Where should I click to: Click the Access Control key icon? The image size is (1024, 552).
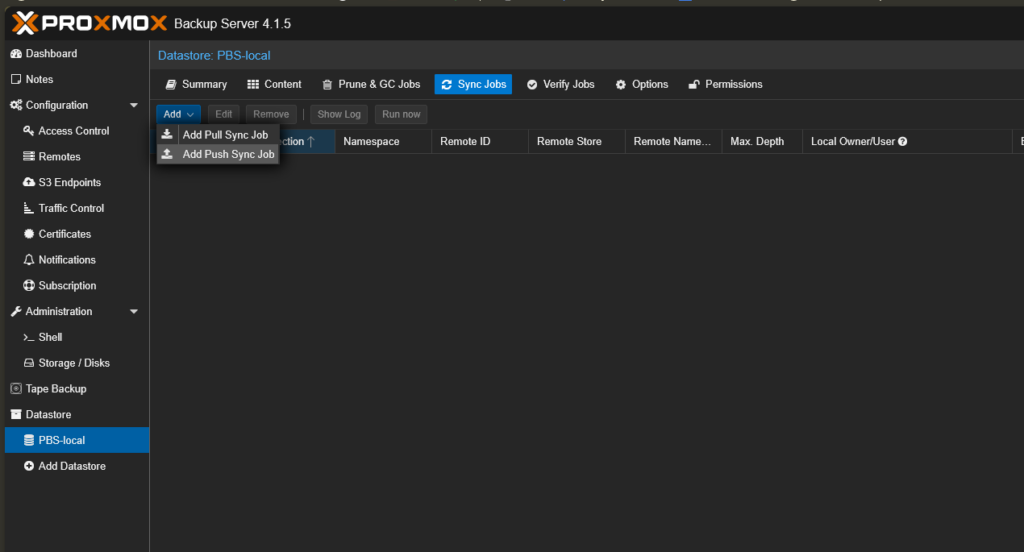pyautogui.click(x=29, y=131)
